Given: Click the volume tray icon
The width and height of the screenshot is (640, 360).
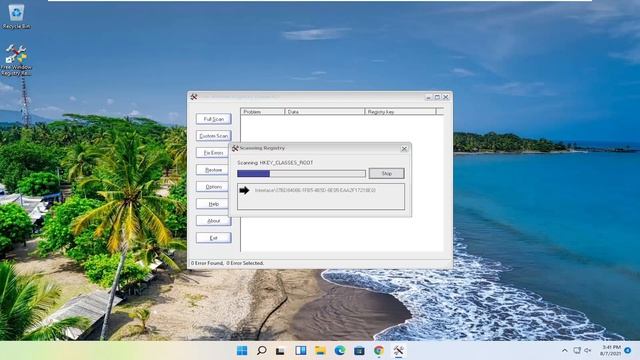Looking at the screenshot, I should pyautogui.click(x=588, y=351).
